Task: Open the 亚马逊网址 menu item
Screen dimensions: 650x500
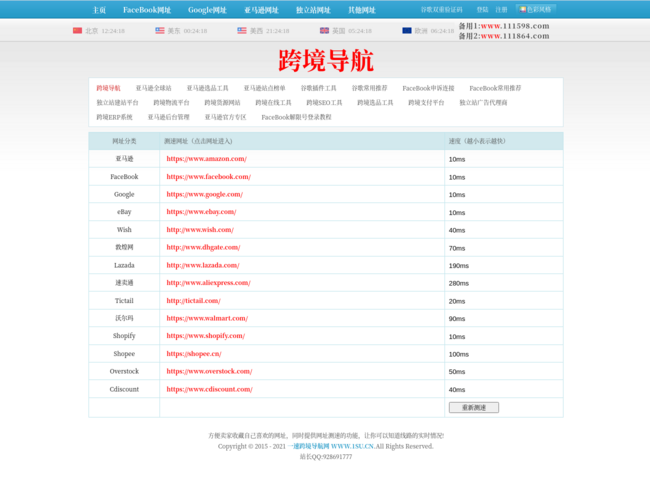Action: tap(261, 10)
